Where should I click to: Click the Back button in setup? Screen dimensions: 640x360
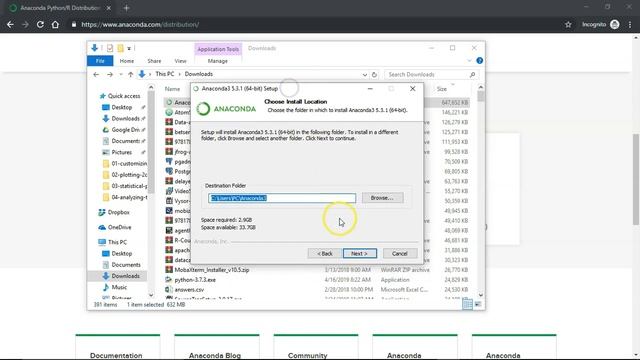point(325,253)
